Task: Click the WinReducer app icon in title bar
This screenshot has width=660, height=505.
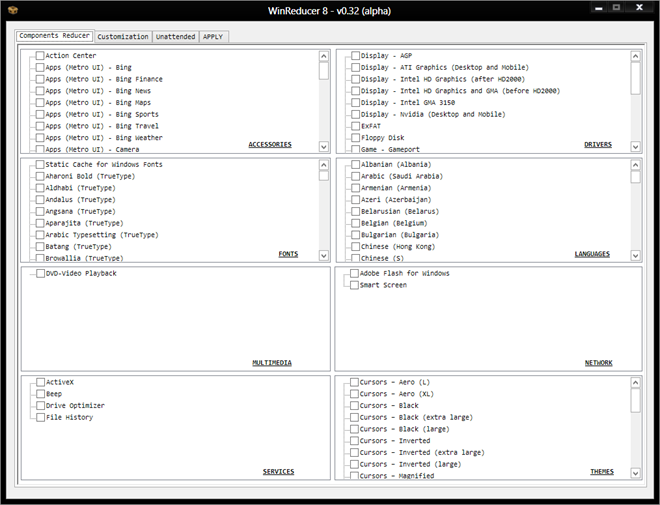Action: (13, 10)
